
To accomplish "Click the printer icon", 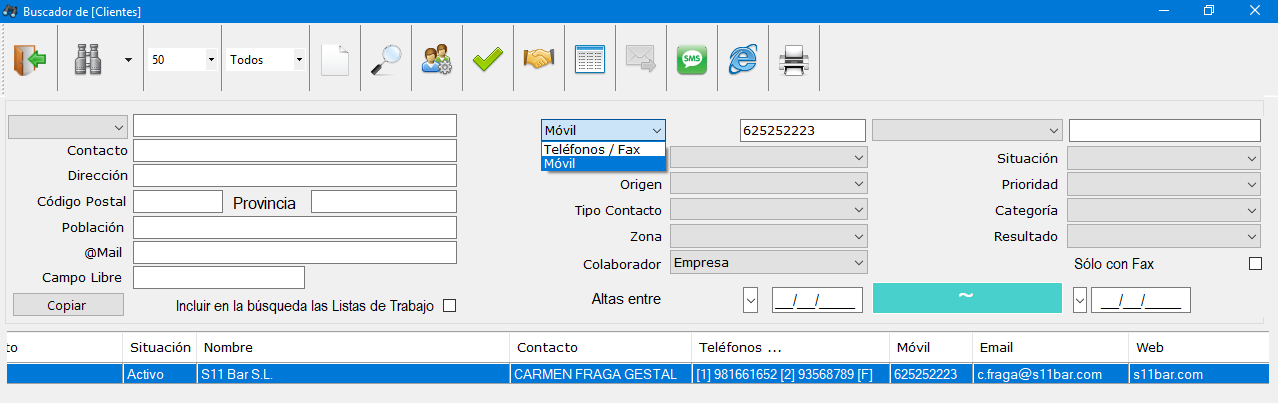I will coord(794,60).
